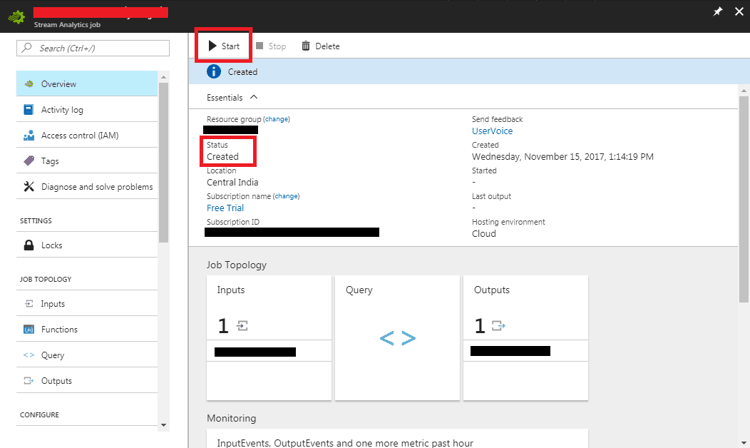The image size is (750, 448).
Task: Click the Diagnose wrench icon
Action: pyautogui.click(x=29, y=186)
